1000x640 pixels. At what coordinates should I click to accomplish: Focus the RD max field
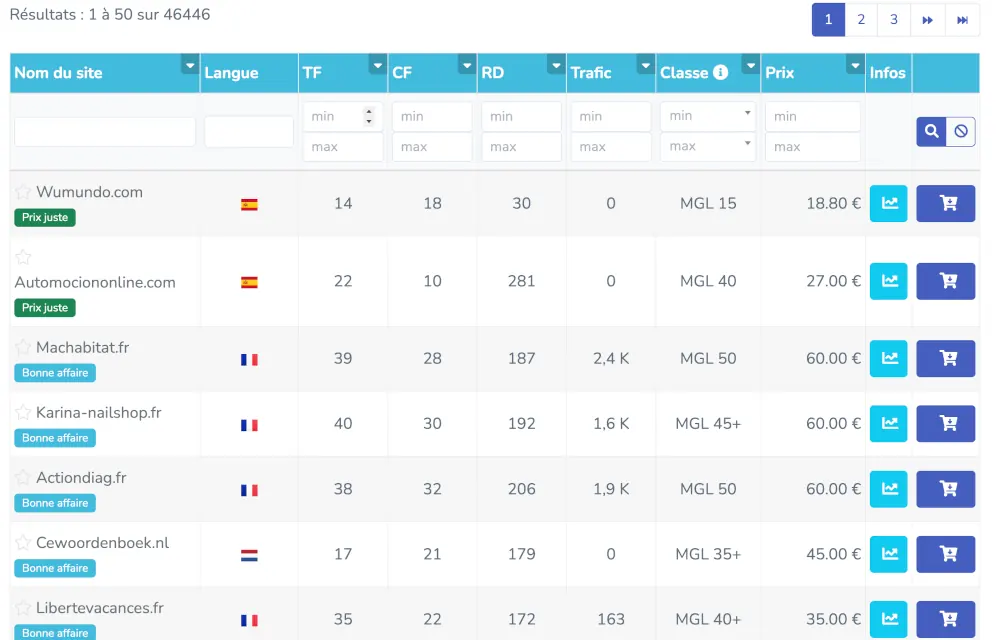click(x=522, y=147)
